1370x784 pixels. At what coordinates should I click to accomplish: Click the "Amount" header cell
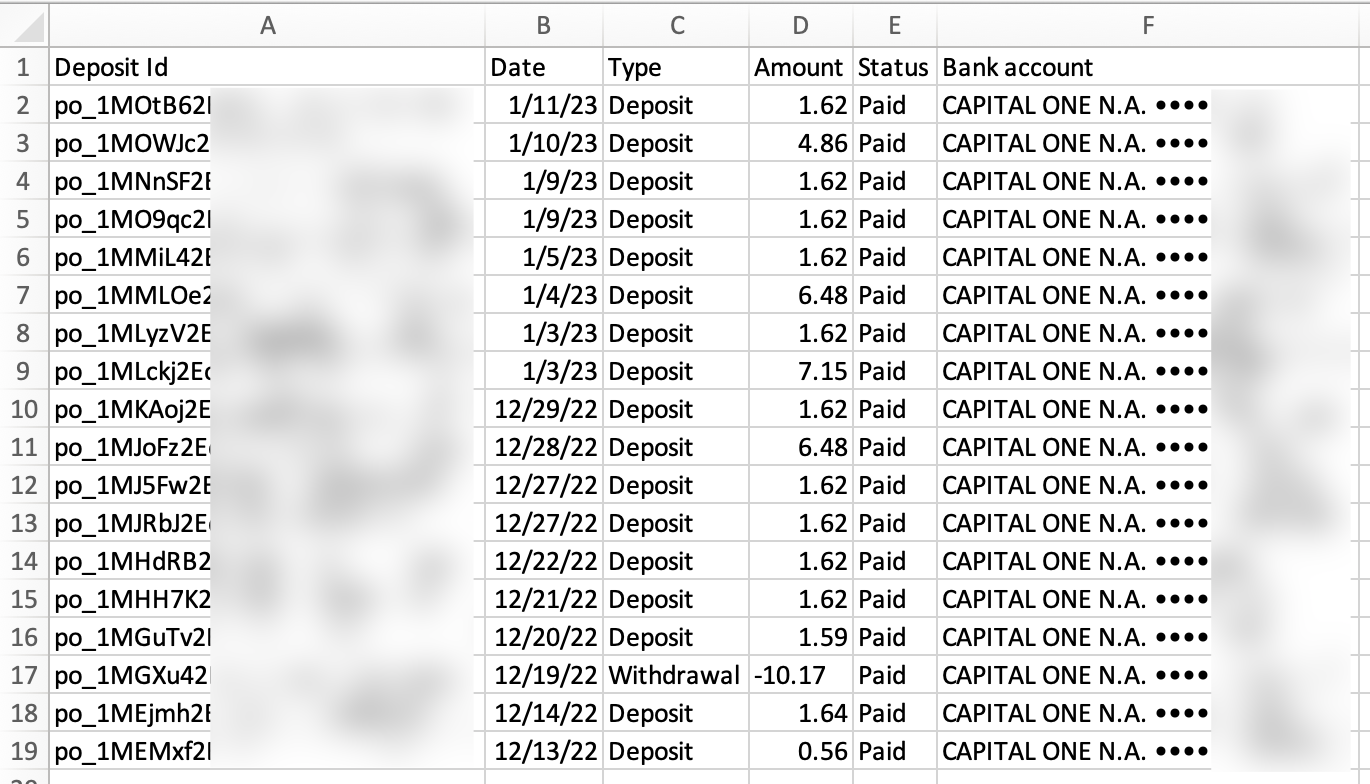[800, 68]
